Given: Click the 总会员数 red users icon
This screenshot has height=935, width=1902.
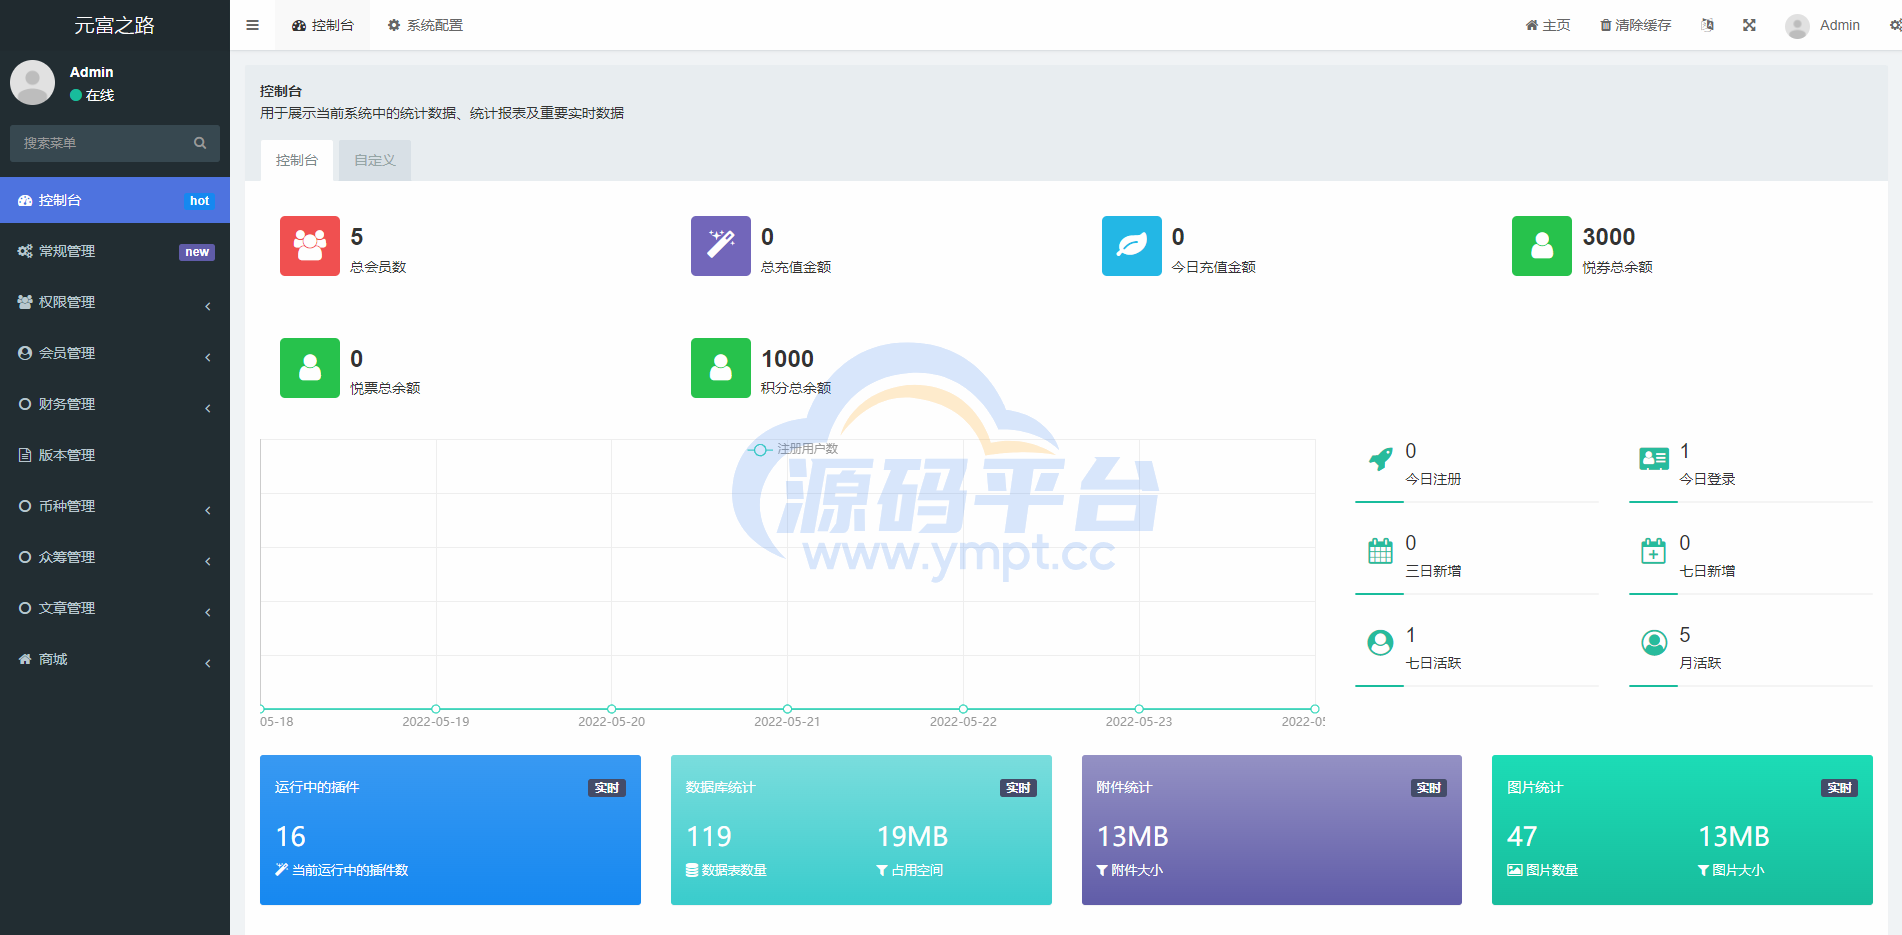Looking at the screenshot, I should [310, 246].
